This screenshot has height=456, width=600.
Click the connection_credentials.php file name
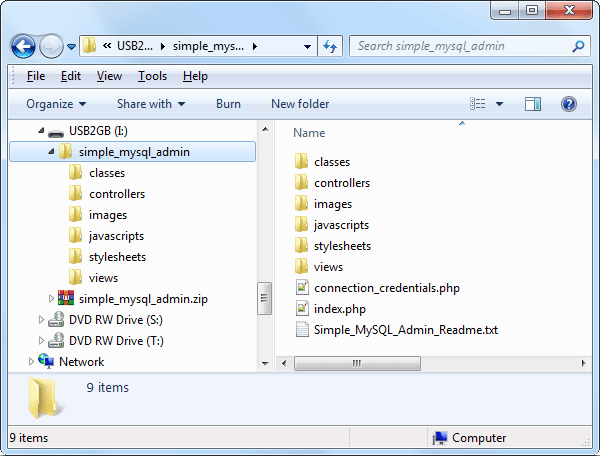(387, 288)
